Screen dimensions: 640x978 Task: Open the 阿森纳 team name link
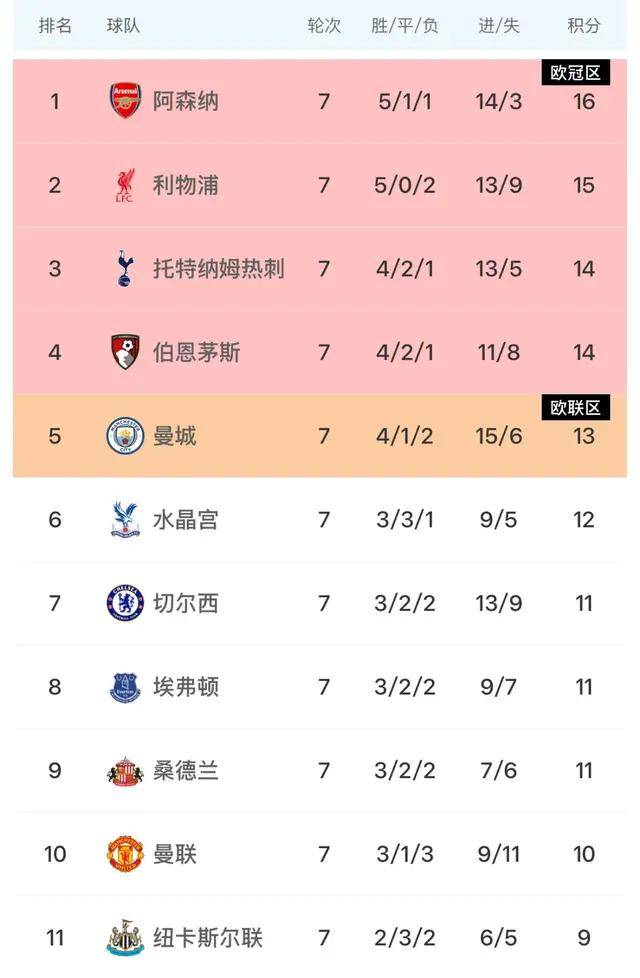[186, 101]
